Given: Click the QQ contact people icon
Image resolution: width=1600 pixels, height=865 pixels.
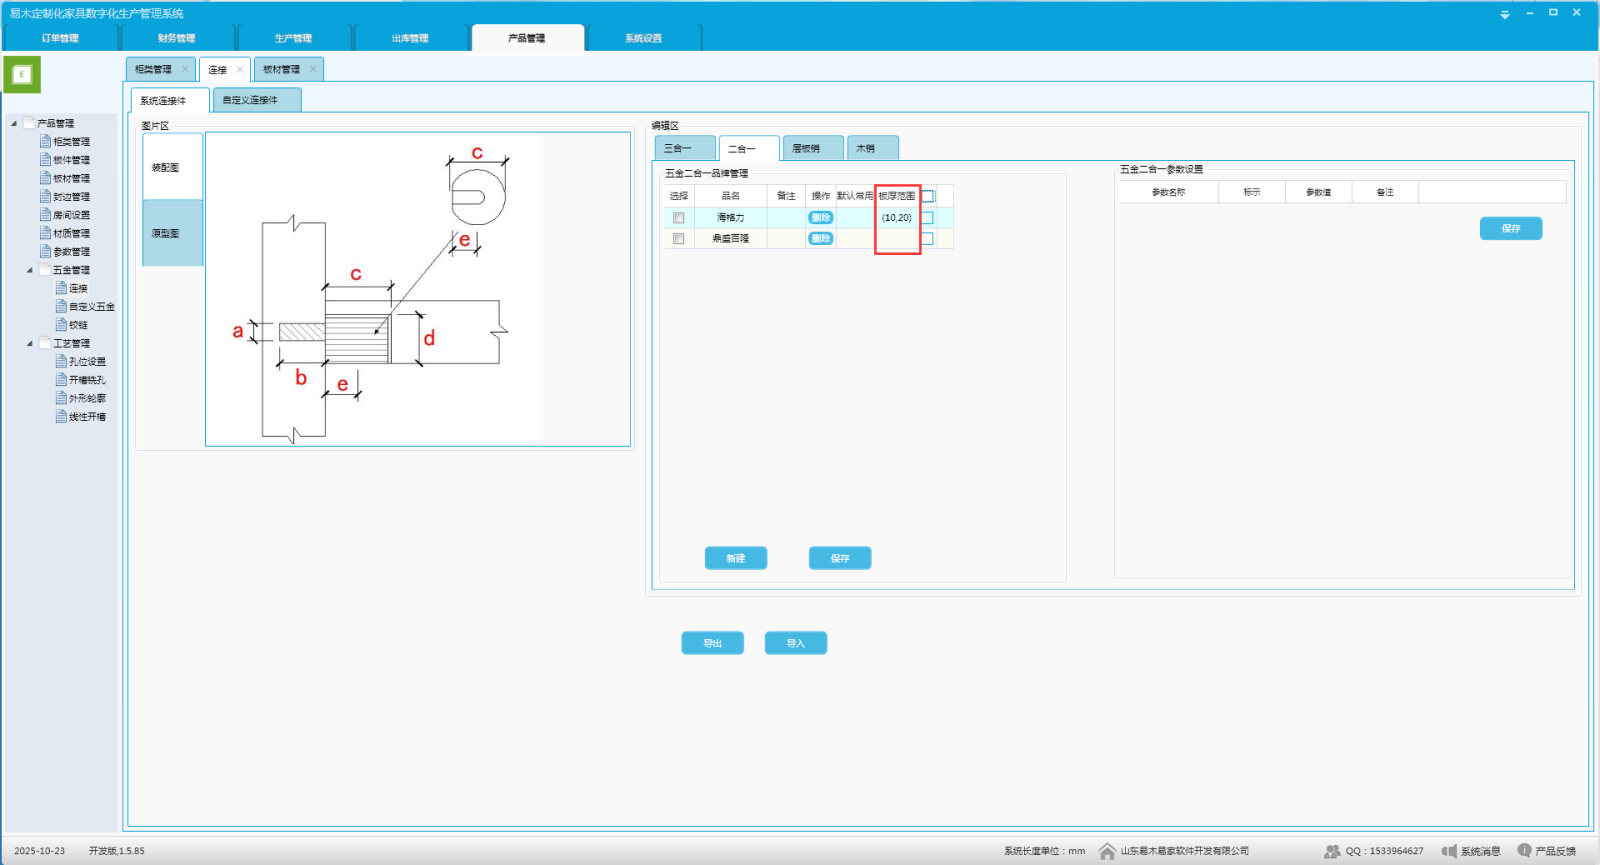Looking at the screenshot, I should pyautogui.click(x=1332, y=851).
